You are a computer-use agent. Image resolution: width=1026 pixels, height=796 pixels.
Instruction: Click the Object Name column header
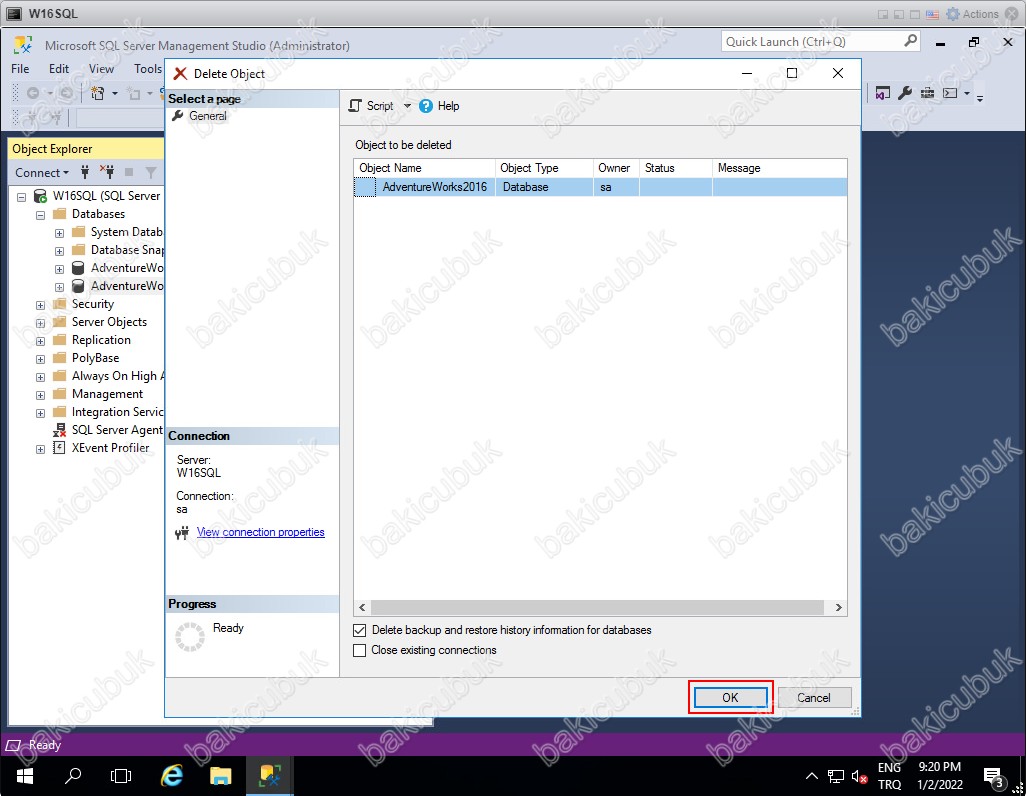(x=424, y=168)
